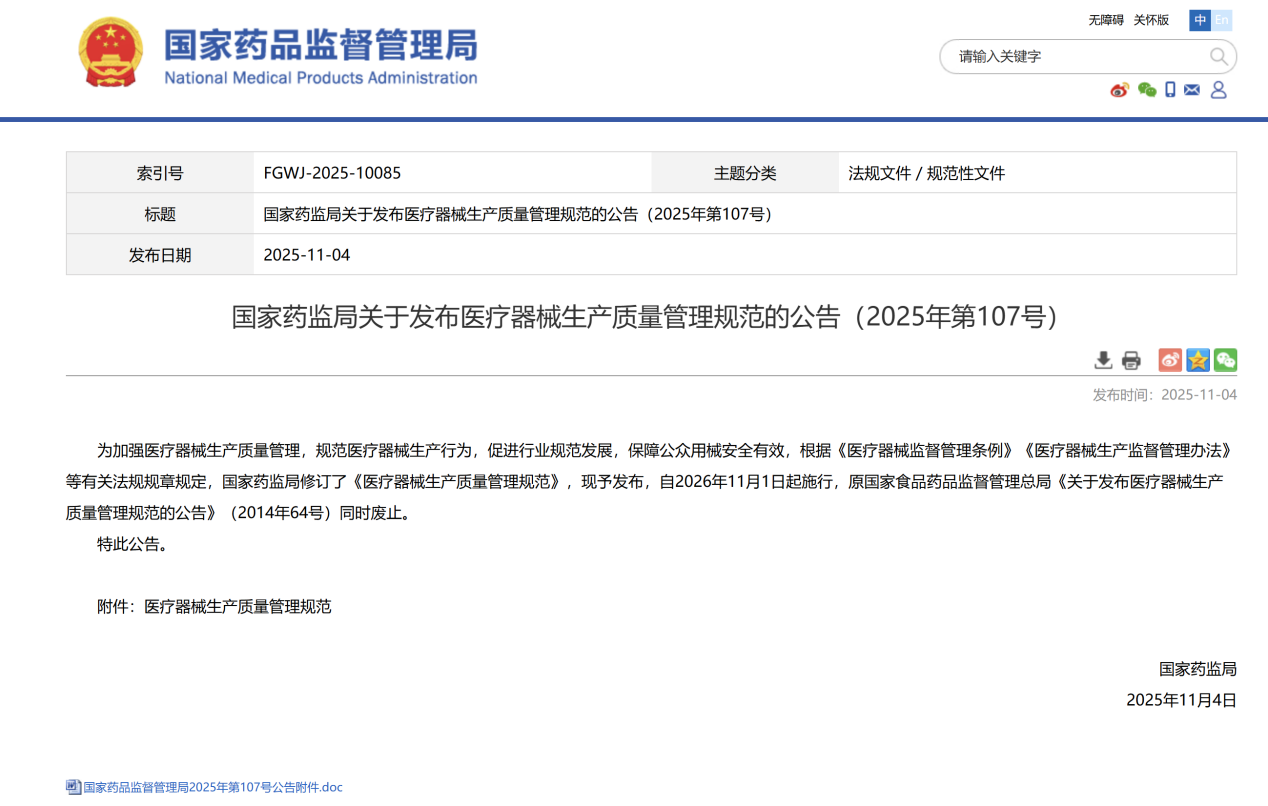Share the article to WeChat
This screenshot has height=806, width=1268.
pos(1224,360)
